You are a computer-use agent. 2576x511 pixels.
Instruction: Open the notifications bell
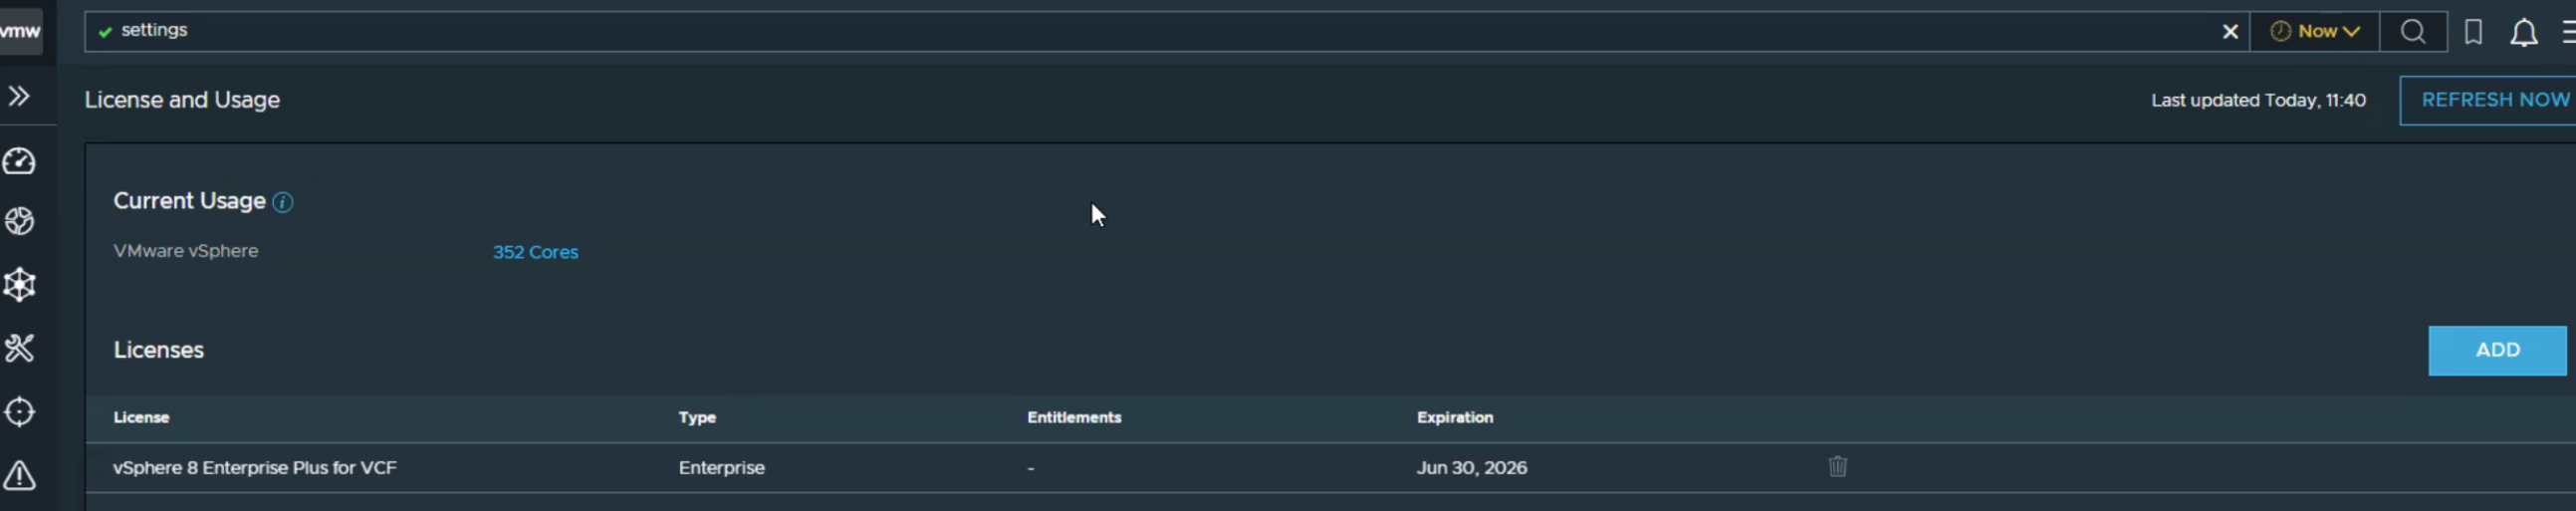[2523, 33]
